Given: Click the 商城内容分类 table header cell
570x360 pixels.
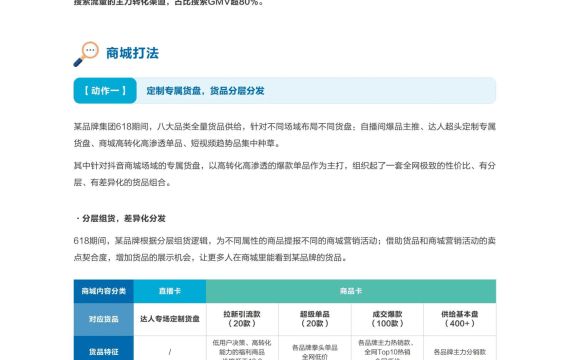Looking at the screenshot, I should click(x=104, y=291).
